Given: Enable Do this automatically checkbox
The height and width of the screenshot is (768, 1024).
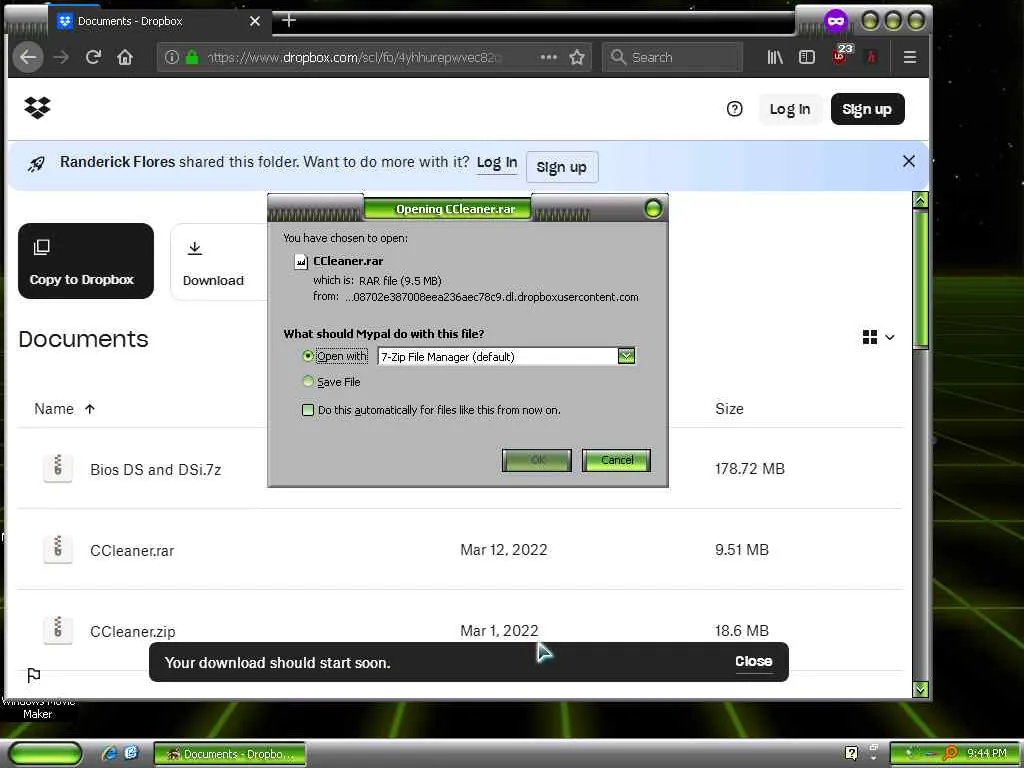Looking at the screenshot, I should [x=308, y=409].
